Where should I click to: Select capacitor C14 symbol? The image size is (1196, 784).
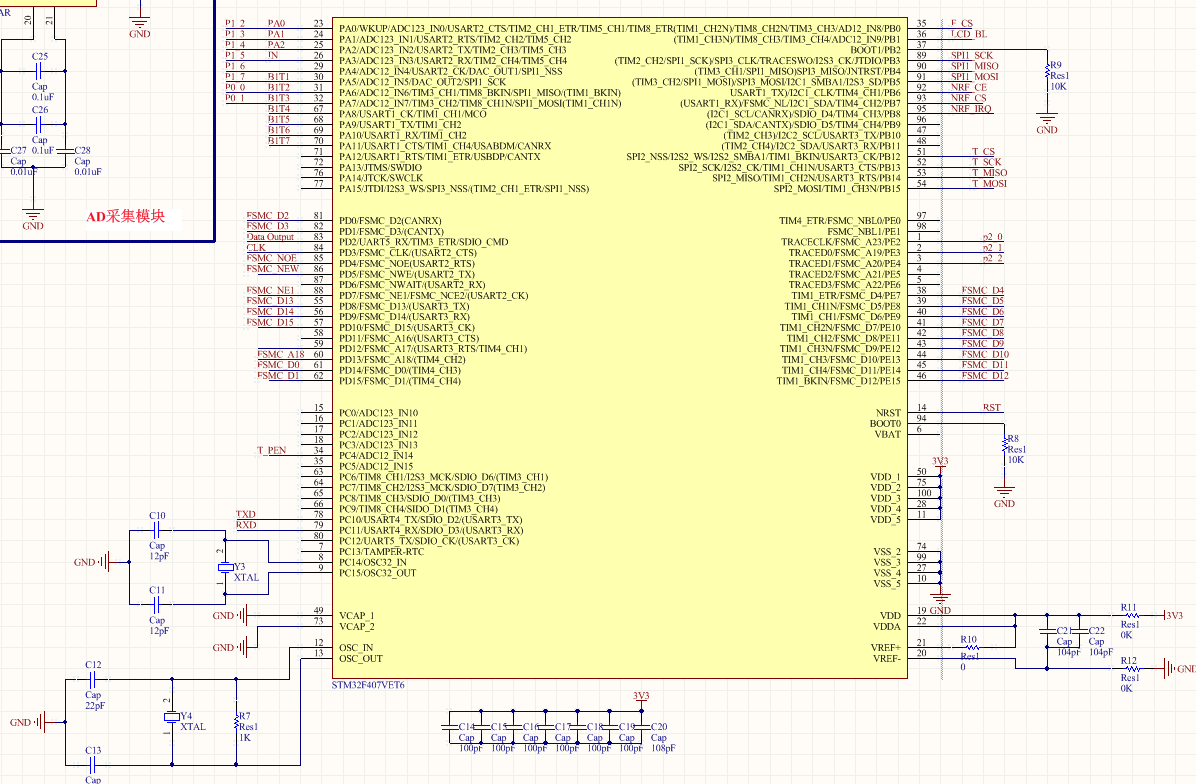[449, 727]
